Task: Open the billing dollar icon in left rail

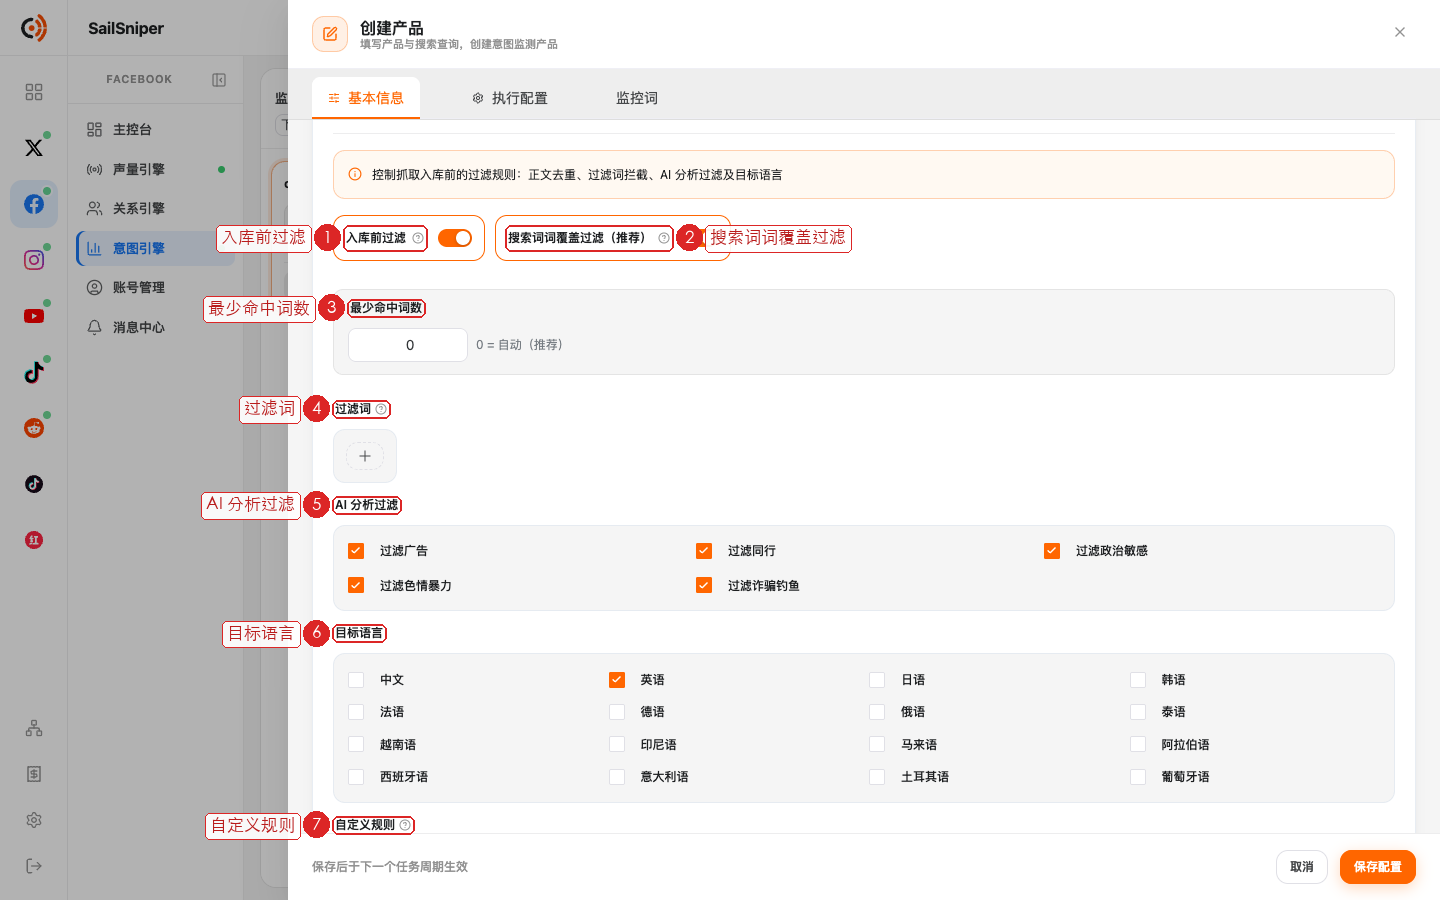Action: pyautogui.click(x=34, y=774)
